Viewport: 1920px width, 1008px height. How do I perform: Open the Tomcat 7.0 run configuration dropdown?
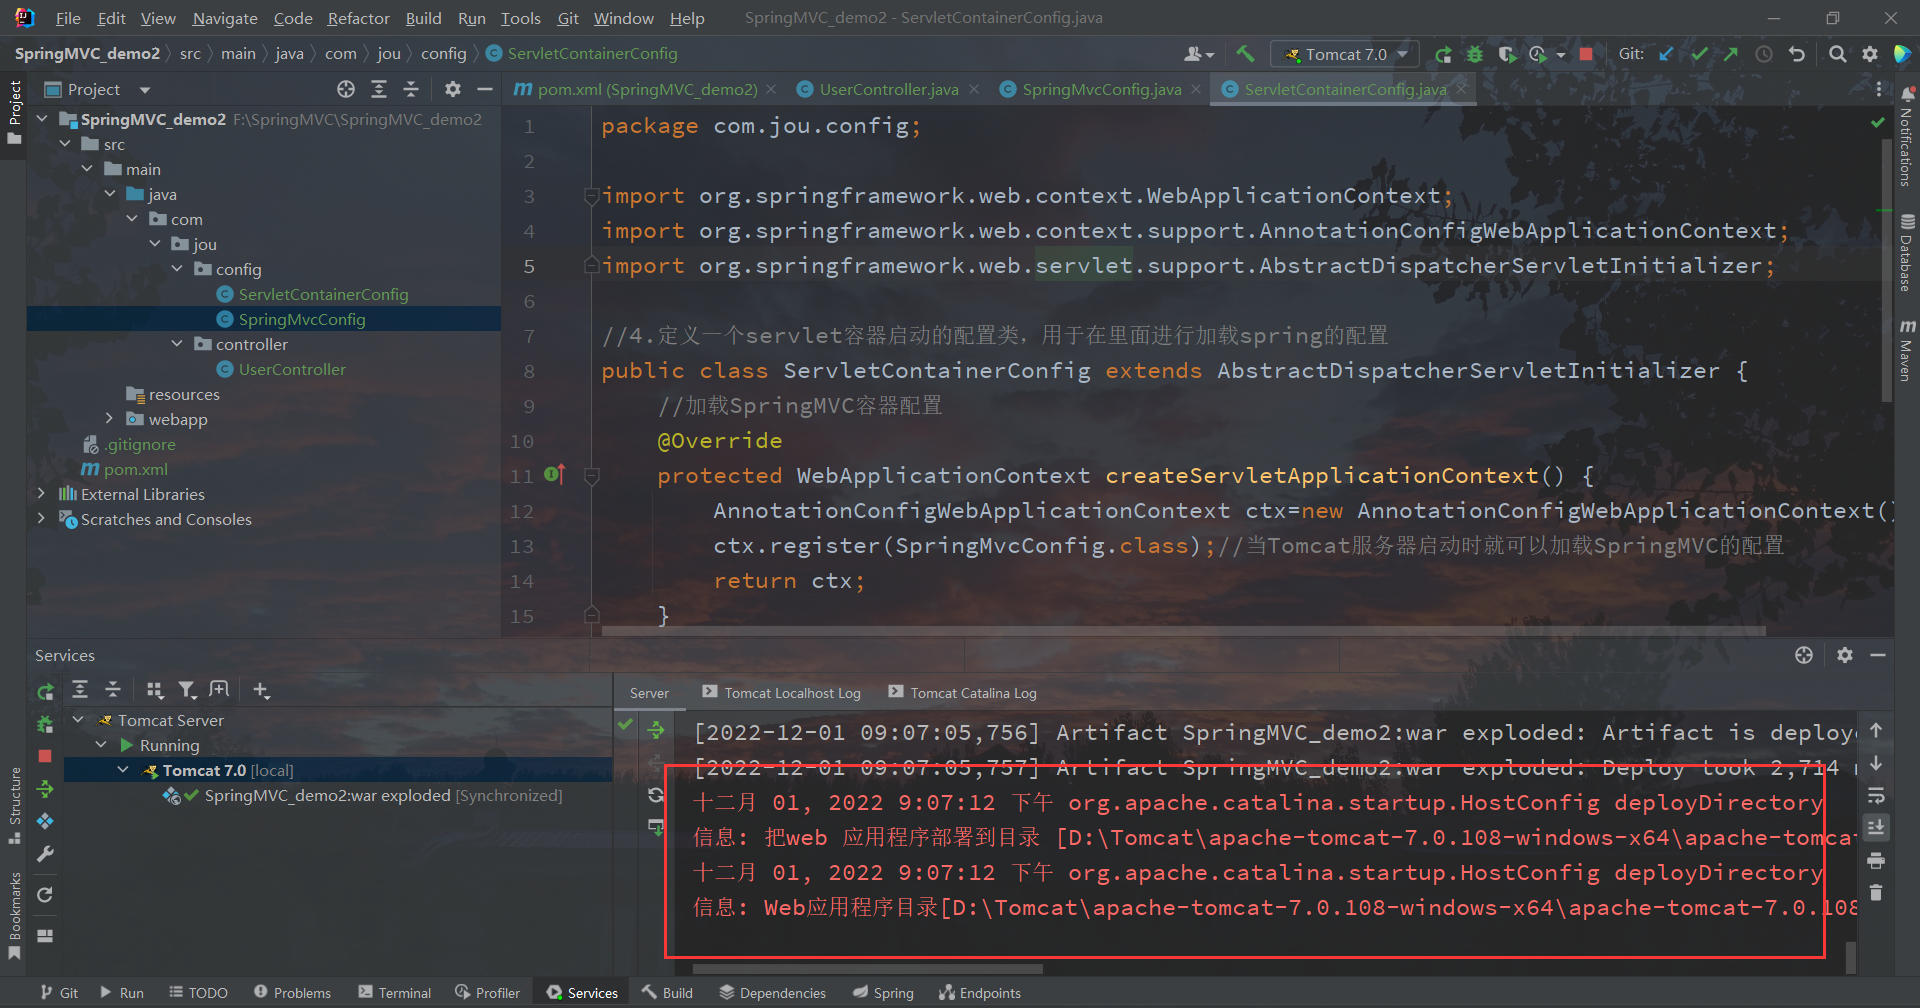click(x=1346, y=54)
